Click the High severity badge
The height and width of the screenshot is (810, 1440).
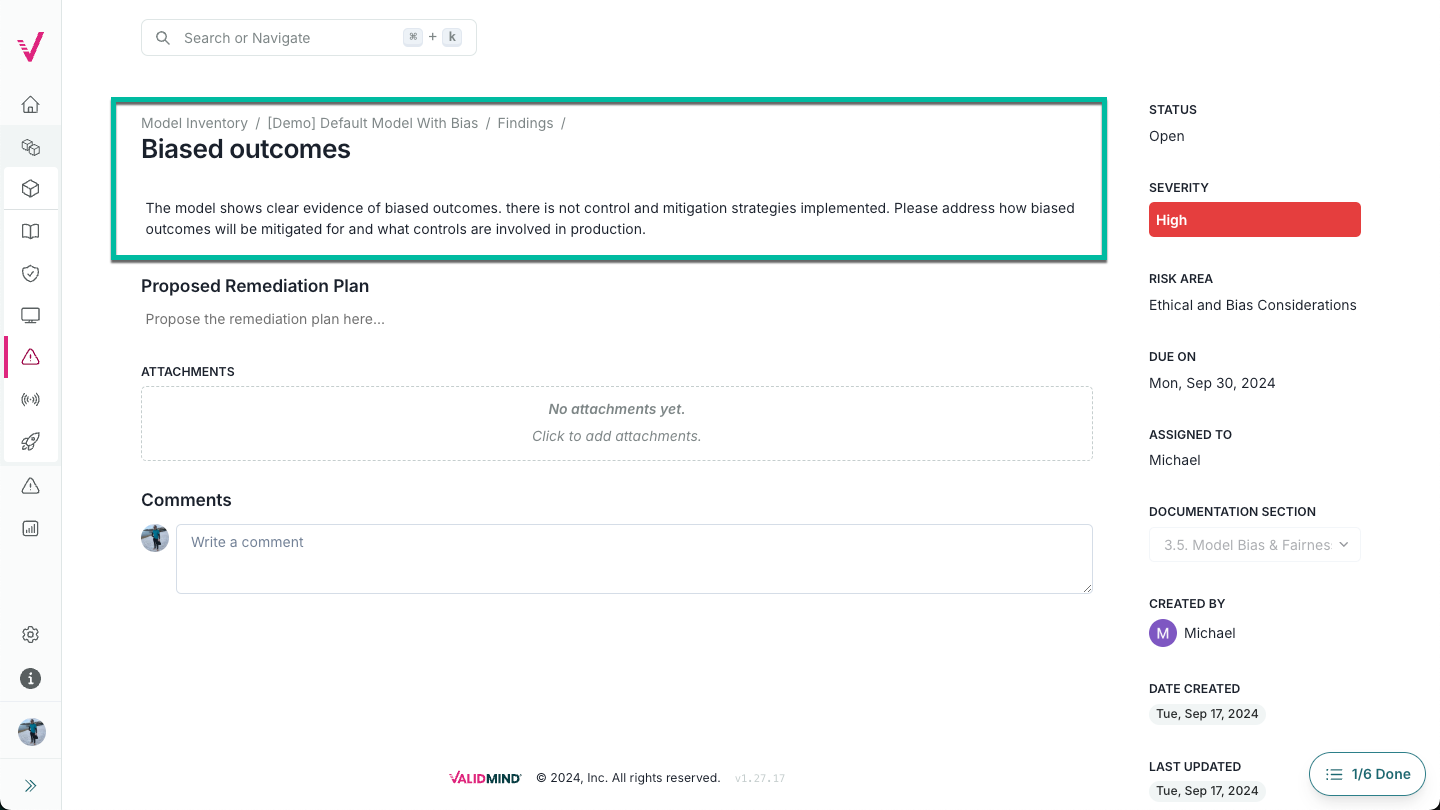[x=1254, y=219]
